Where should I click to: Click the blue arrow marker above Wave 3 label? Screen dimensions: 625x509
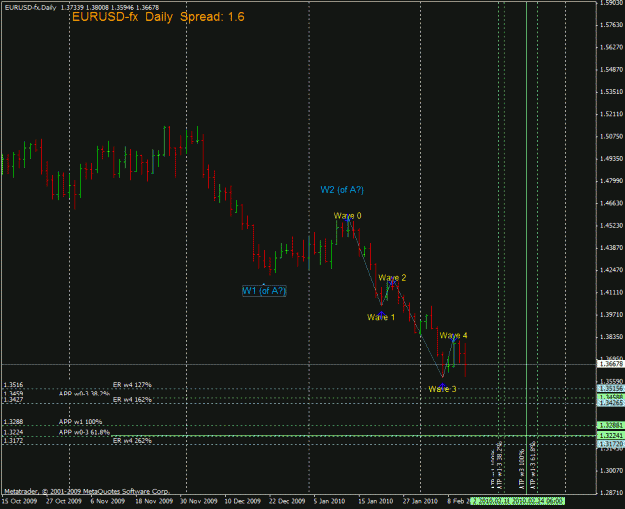click(442, 385)
